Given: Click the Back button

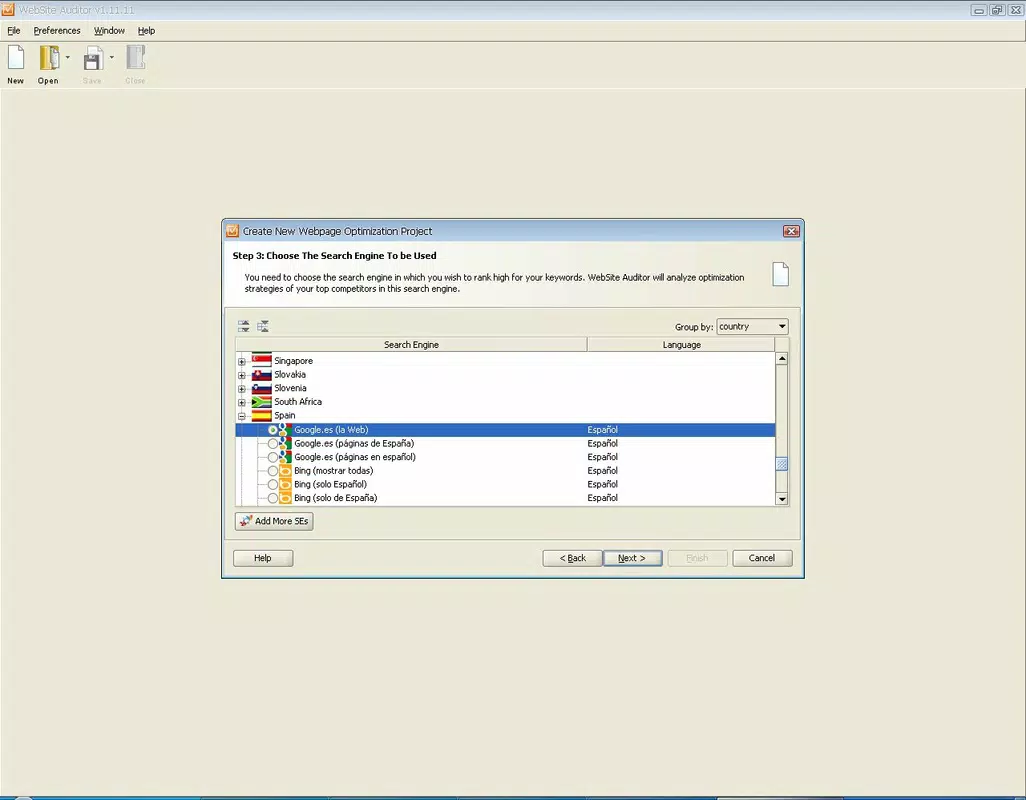Looking at the screenshot, I should tap(573, 558).
